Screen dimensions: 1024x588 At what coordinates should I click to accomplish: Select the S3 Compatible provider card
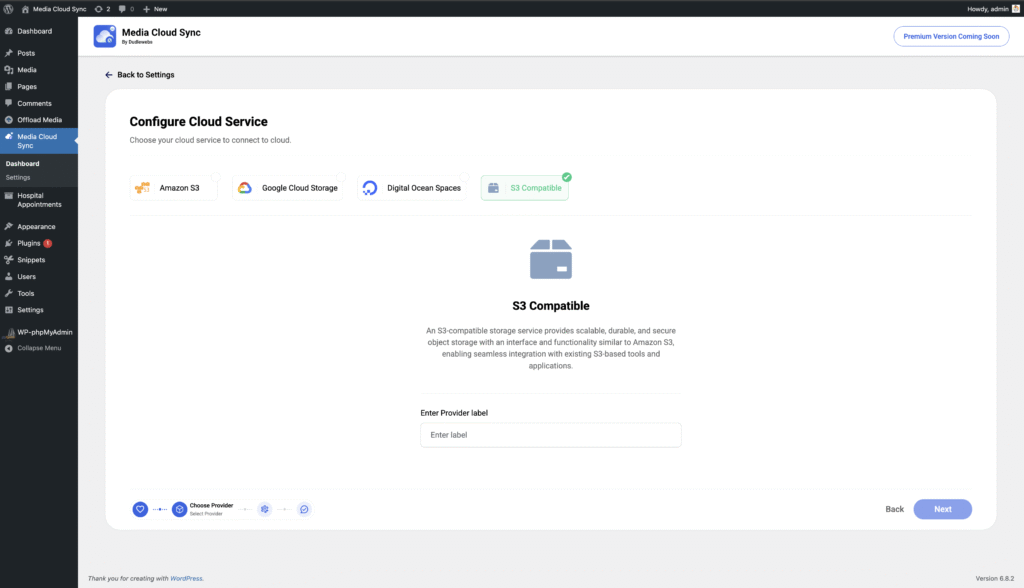tap(524, 188)
